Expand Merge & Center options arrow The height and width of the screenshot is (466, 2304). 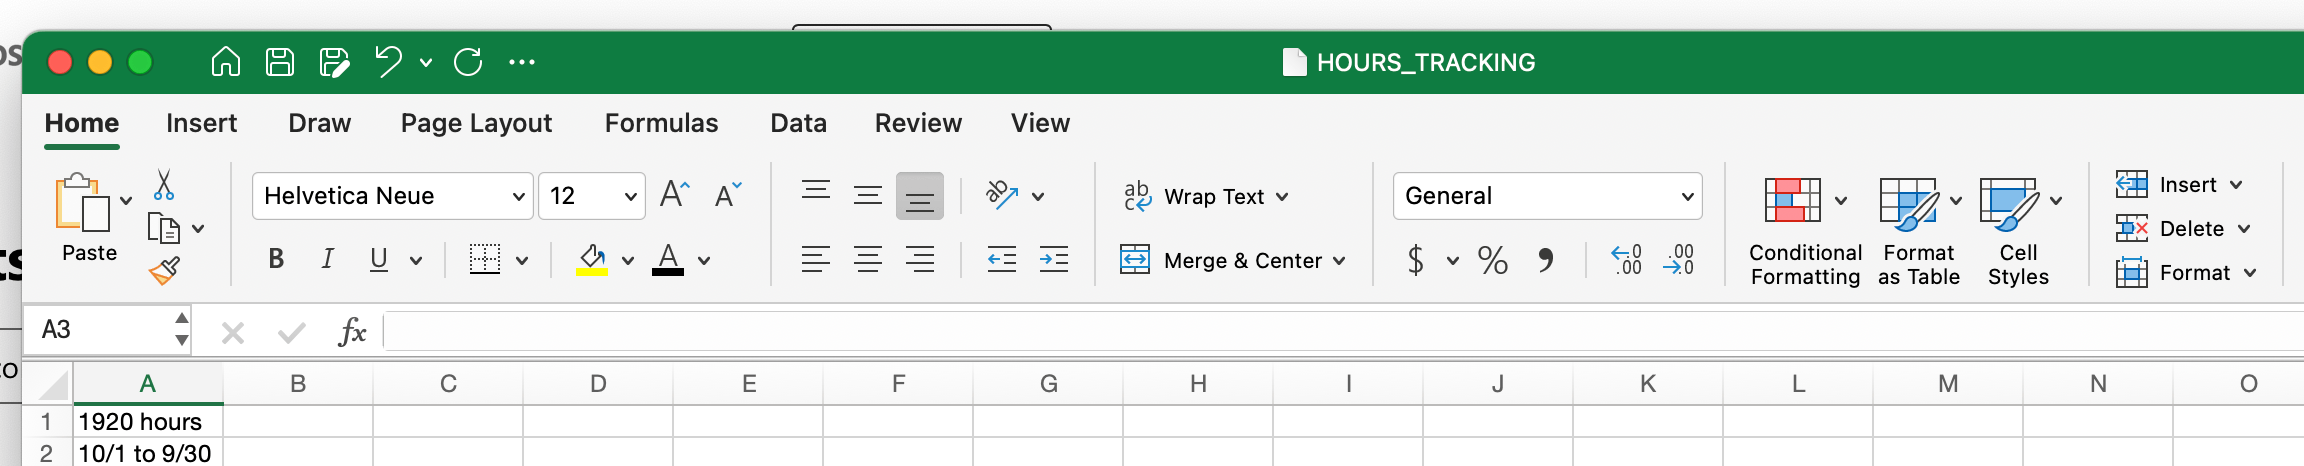pos(1338,261)
